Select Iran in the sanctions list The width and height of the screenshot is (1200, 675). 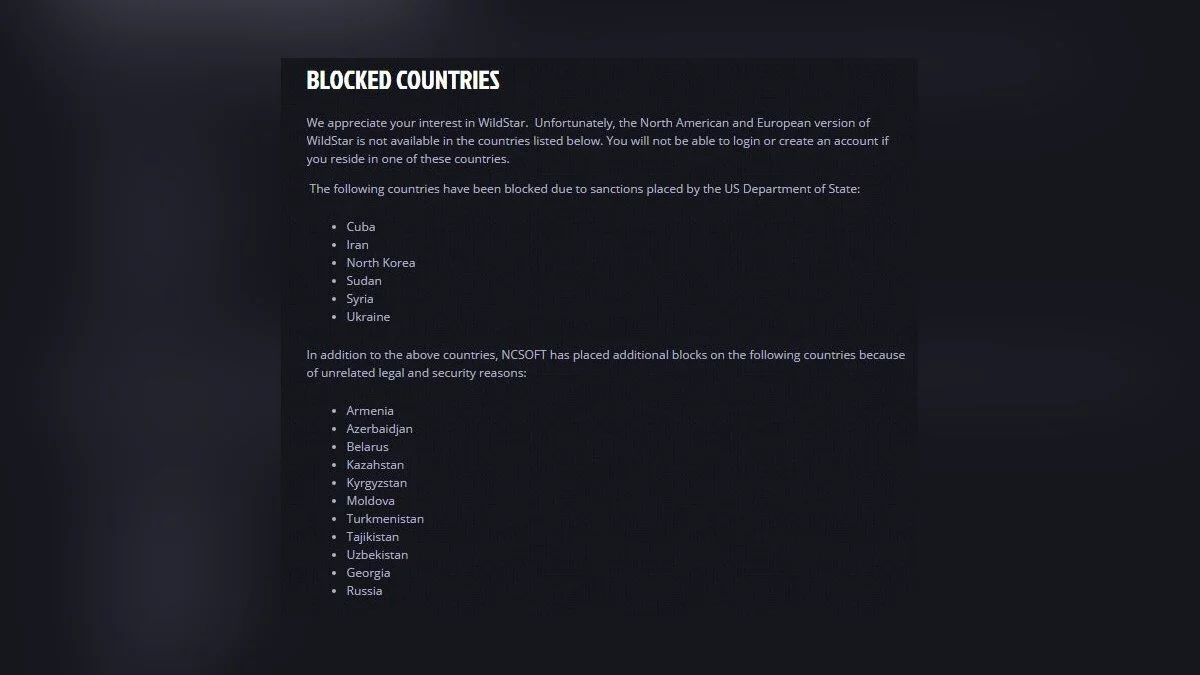coord(357,245)
